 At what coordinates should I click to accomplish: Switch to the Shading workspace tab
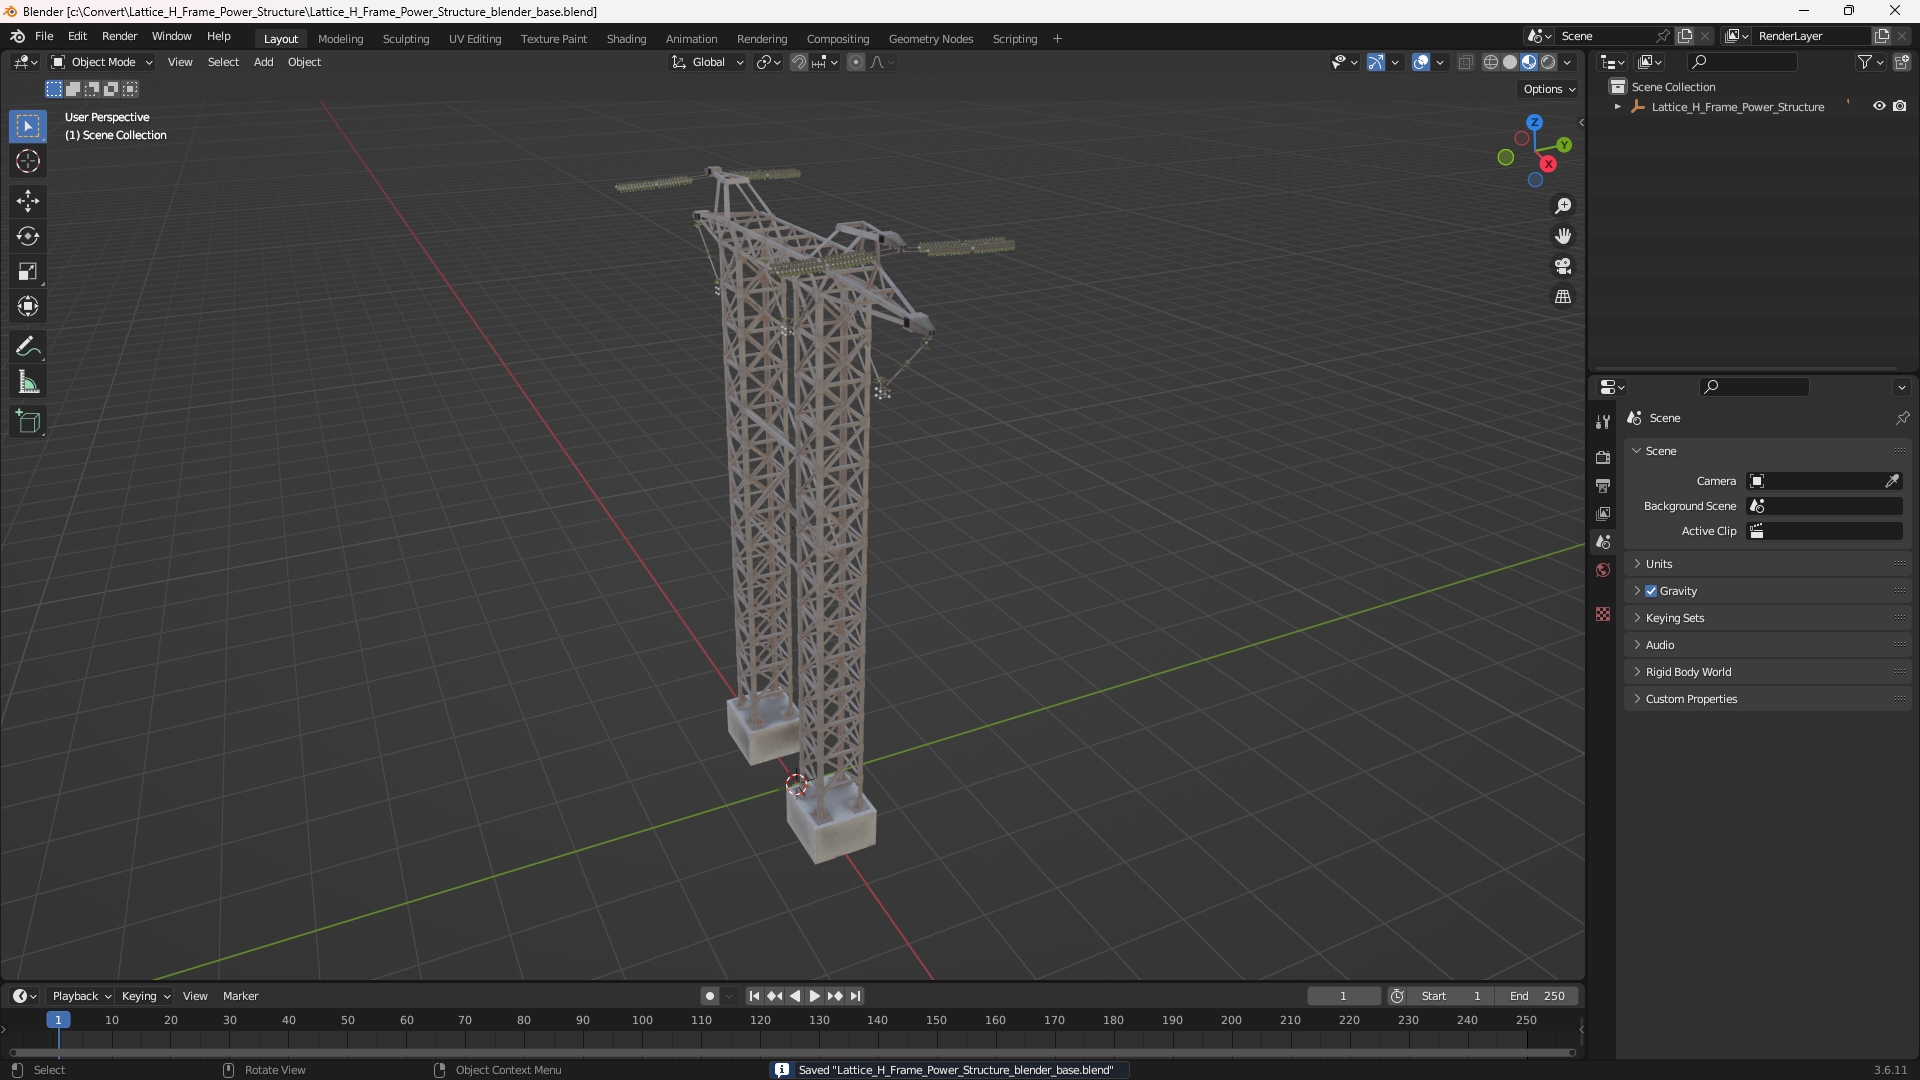pyautogui.click(x=626, y=39)
